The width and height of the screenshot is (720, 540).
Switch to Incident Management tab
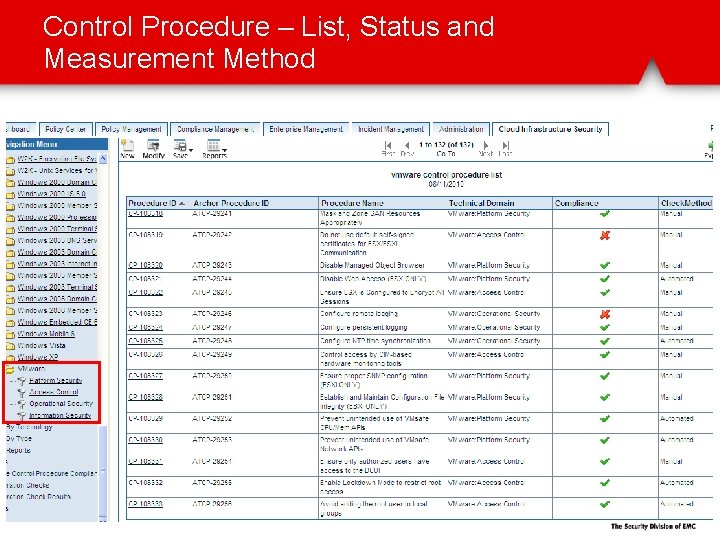point(391,129)
